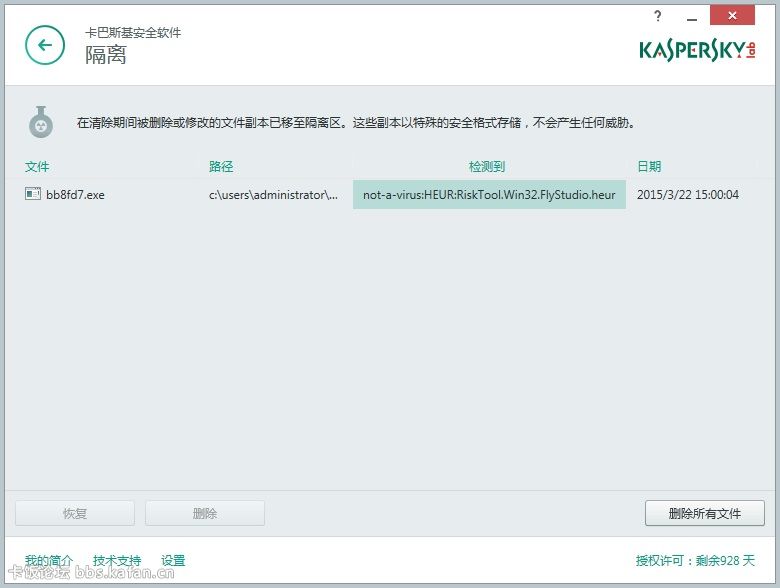Sort by the 文件 column header
Image resolution: width=780 pixels, height=588 pixels.
pos(37,167)
